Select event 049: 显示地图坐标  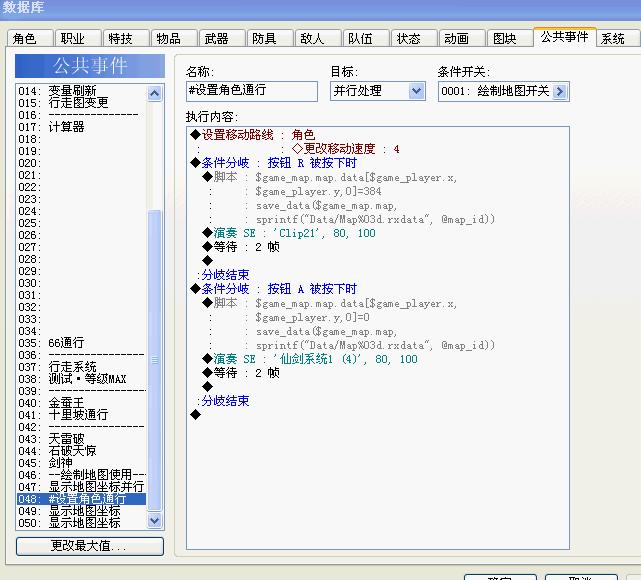tap(81, 511)
